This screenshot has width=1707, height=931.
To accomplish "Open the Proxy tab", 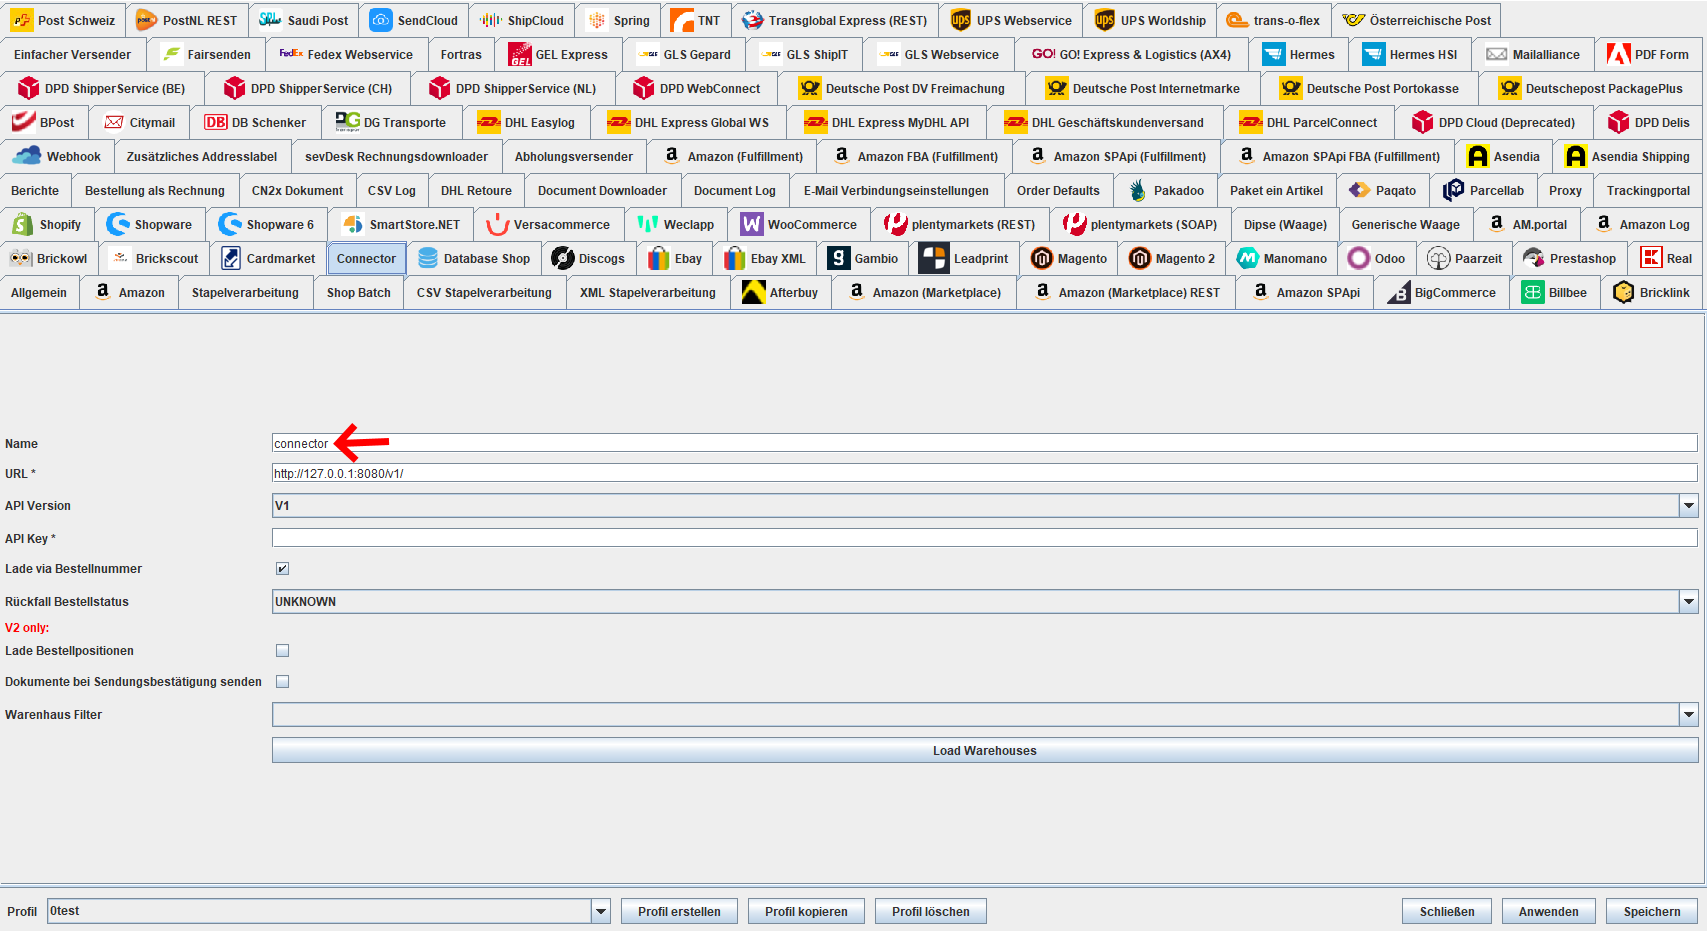I will tap(1565, 190).
